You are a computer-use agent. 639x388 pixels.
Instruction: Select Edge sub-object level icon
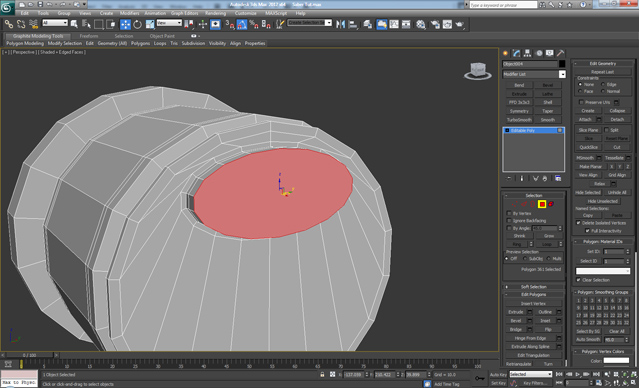pos(524,204)
